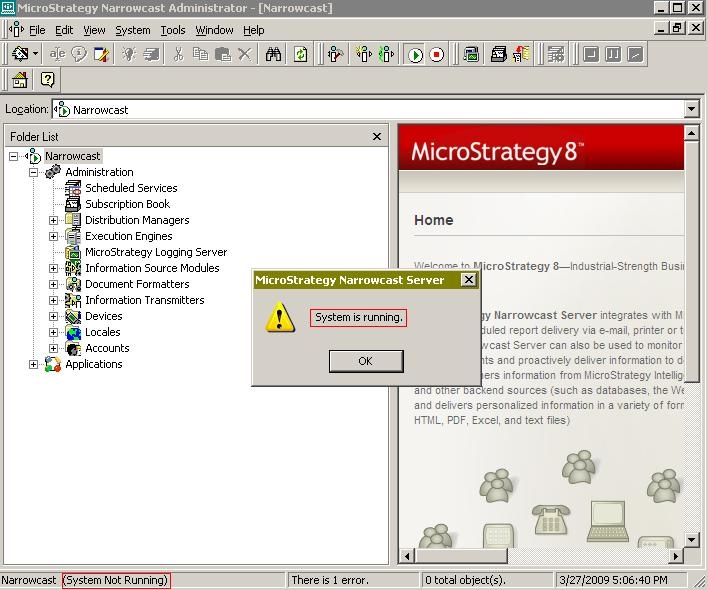Click the Properties info bubble icon
Screen dimensions: 708x590
pyautogui.click(x=79, y=54)
